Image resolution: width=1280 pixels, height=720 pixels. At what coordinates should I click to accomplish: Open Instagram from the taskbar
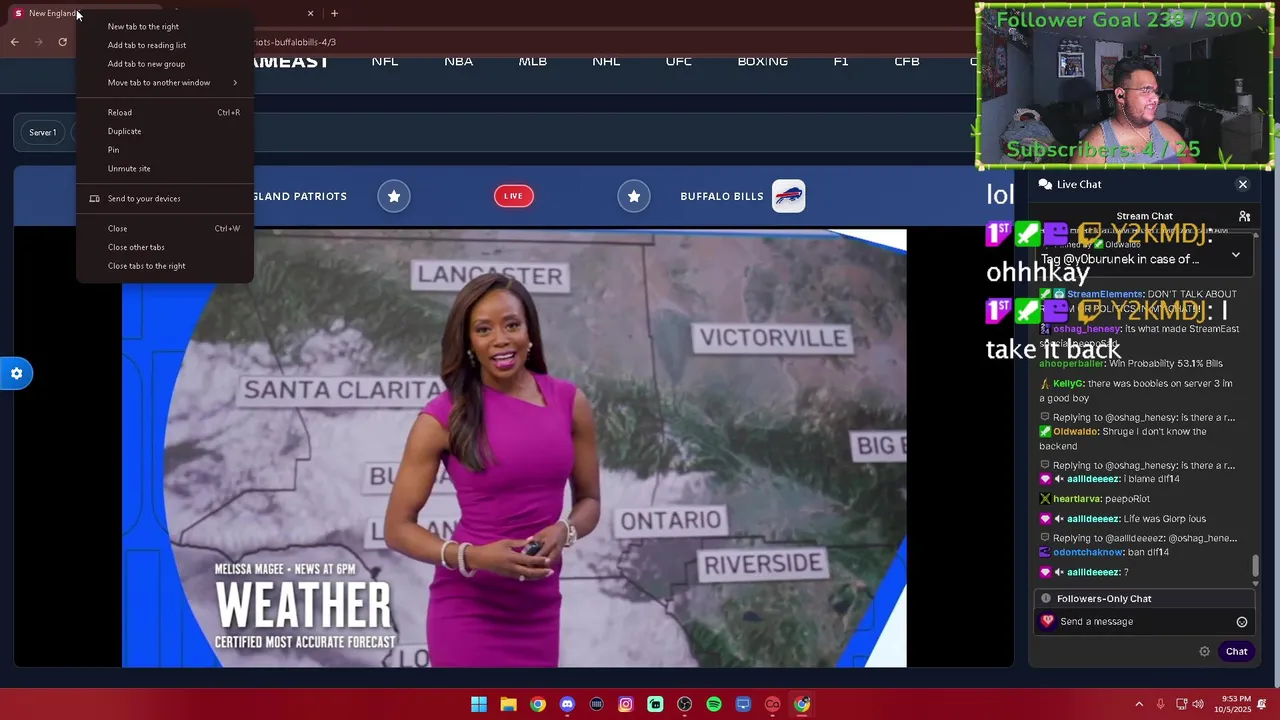pos(626,704)
